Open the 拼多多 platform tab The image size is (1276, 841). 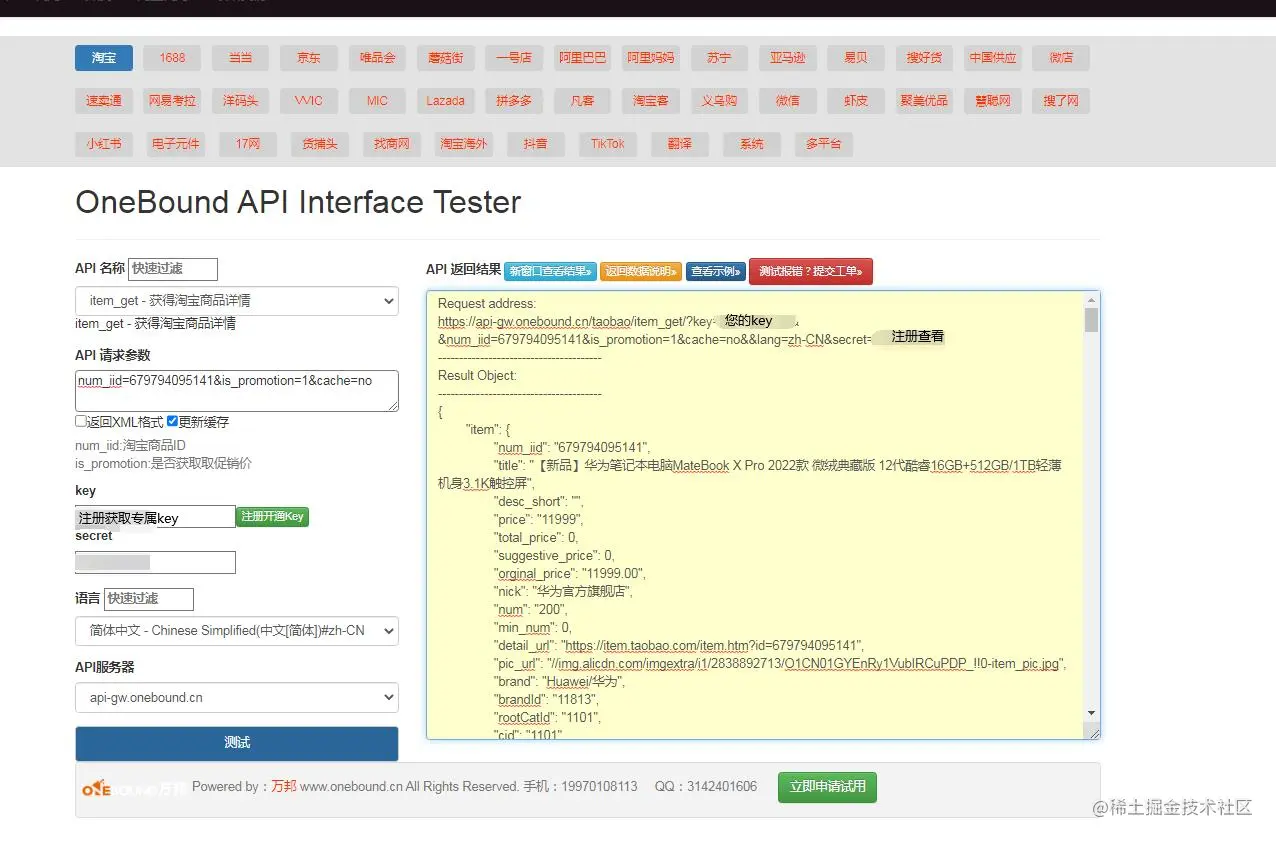(x=514, y=101)
